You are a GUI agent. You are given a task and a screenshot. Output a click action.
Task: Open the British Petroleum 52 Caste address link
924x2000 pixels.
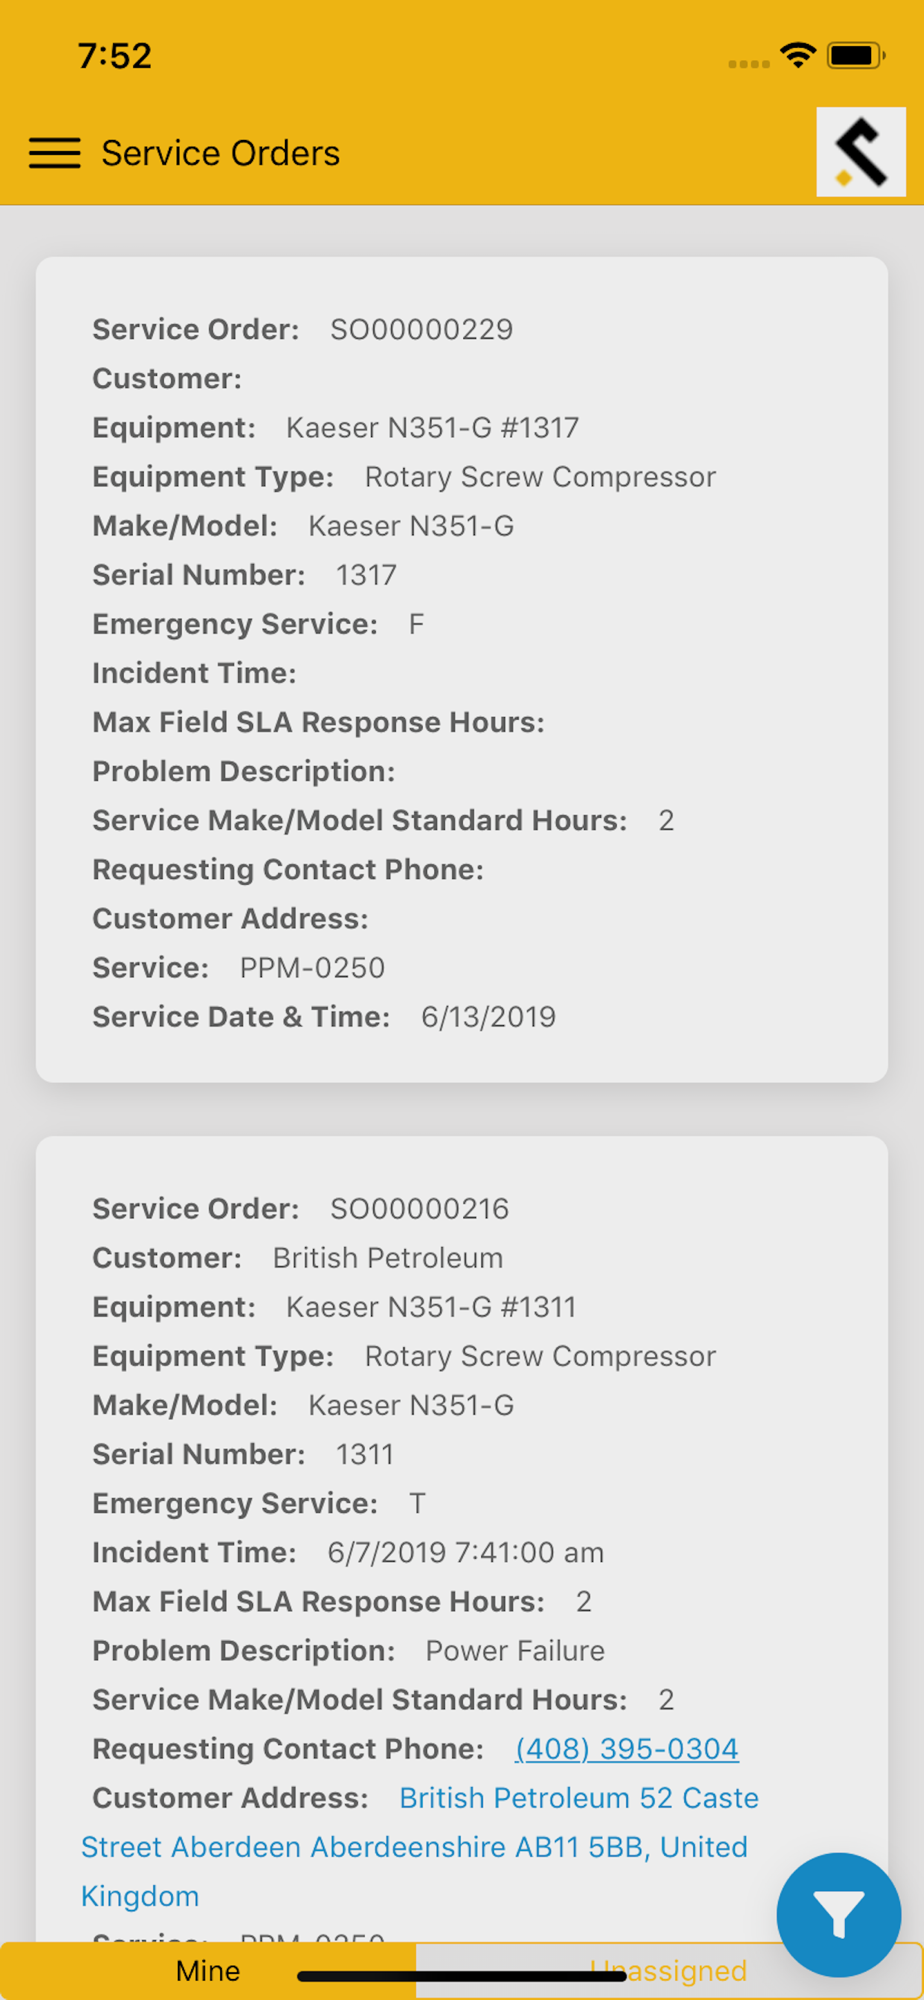(x=578, y=1798)
